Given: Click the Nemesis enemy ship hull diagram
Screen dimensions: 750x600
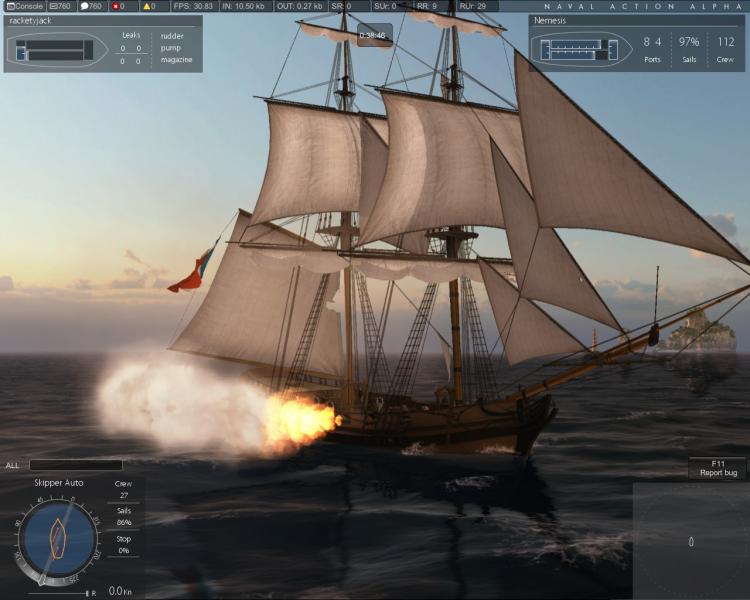Looking at the screenshot, I should click(581, 49).
